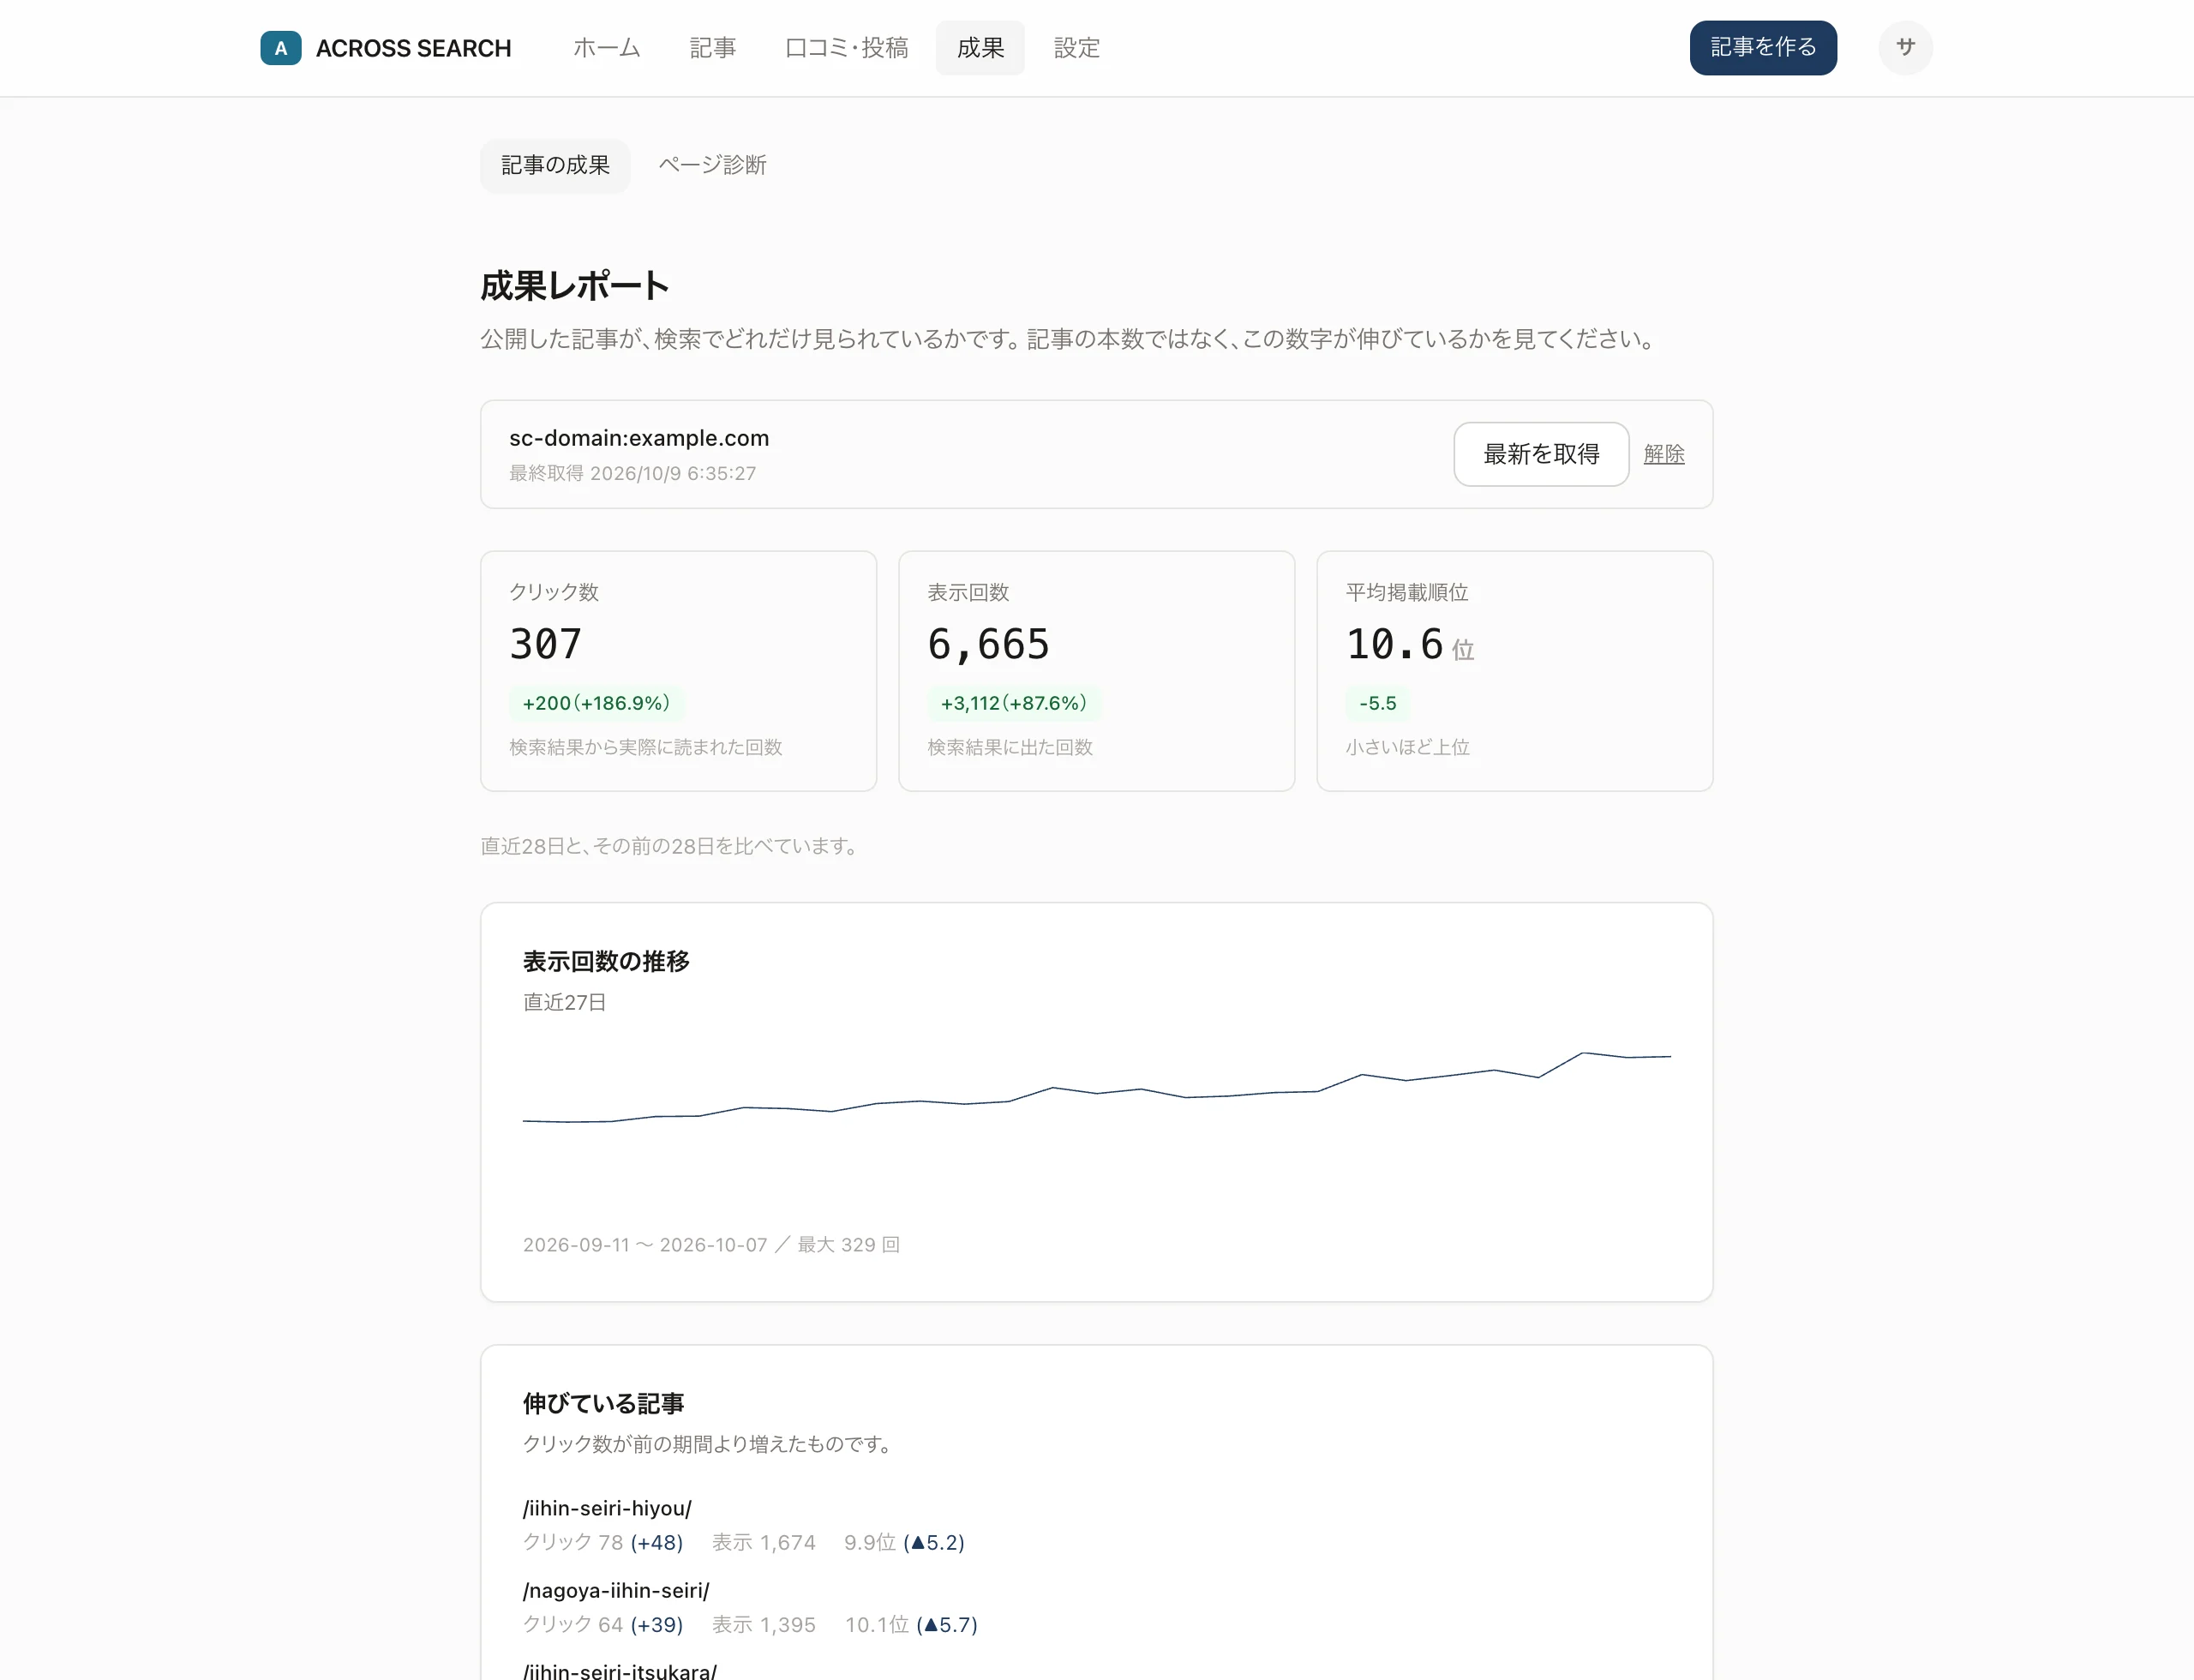Click the 成果レポート page title
Screen dimensions: 2194x1680
(574, 286)
